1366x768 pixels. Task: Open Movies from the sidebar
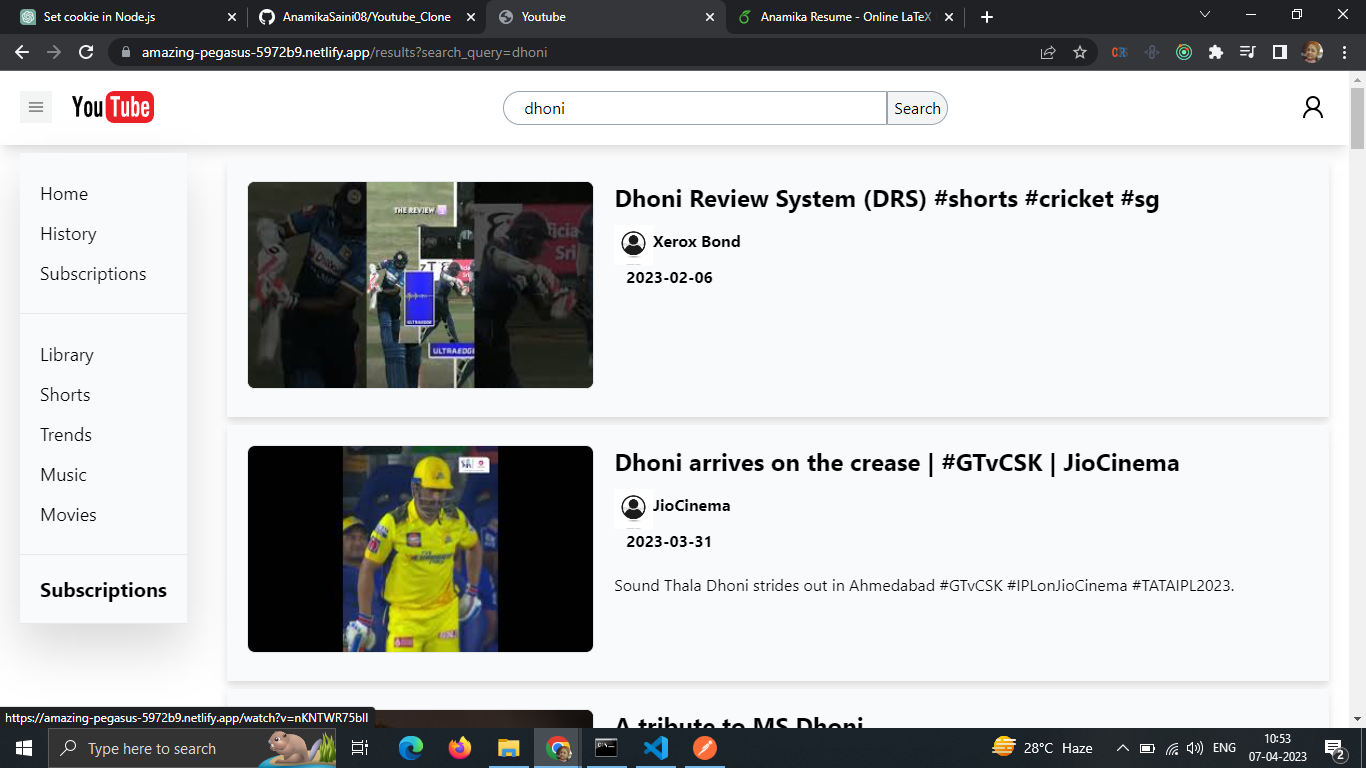click(x=68, y=515)
